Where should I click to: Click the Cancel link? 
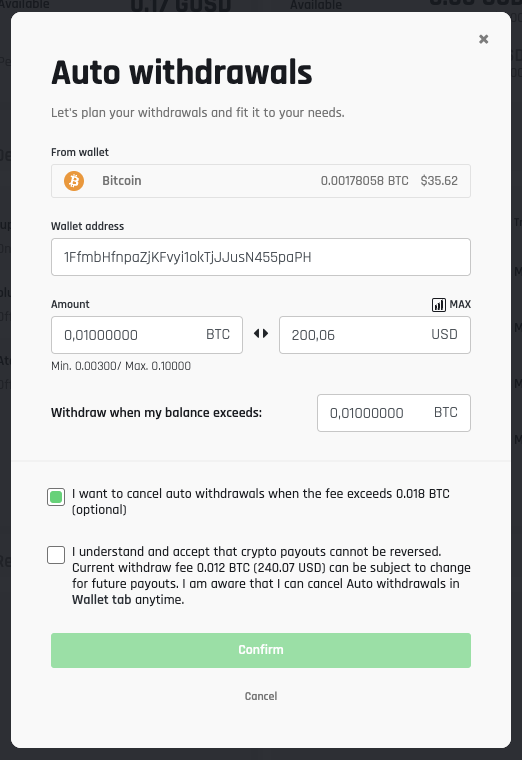(261, 696)
